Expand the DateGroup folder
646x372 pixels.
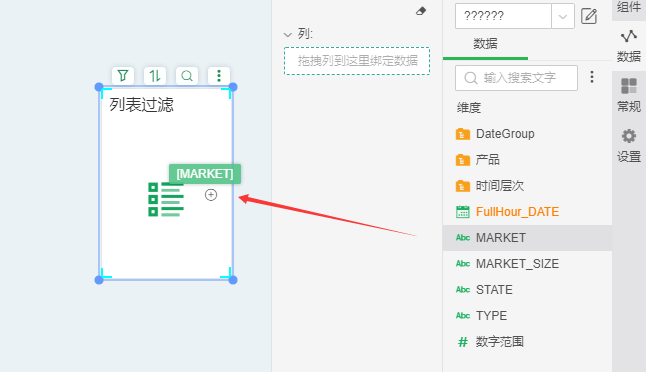(x=505, y=134)
